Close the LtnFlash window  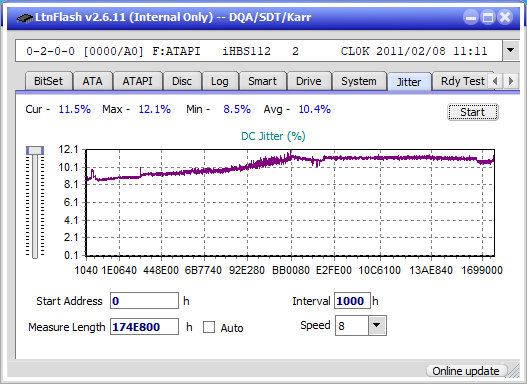505,17
